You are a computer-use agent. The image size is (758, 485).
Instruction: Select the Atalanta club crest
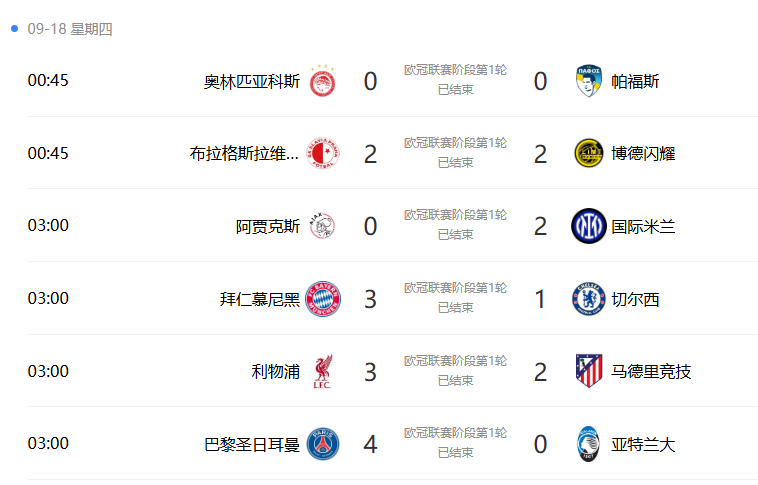click(x=589, y=444)
